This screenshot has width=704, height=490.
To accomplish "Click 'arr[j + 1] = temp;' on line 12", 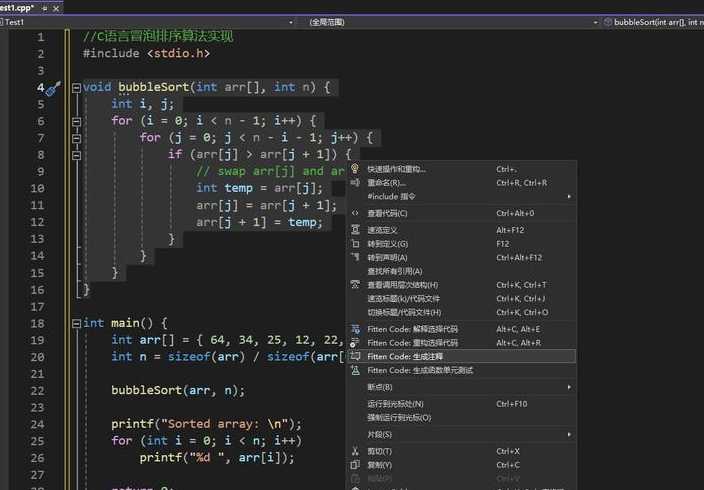I will [x=259, y=222].
